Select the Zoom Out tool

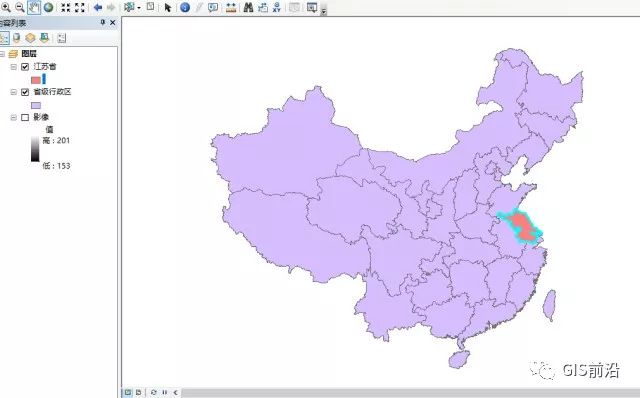pos(20,7)
